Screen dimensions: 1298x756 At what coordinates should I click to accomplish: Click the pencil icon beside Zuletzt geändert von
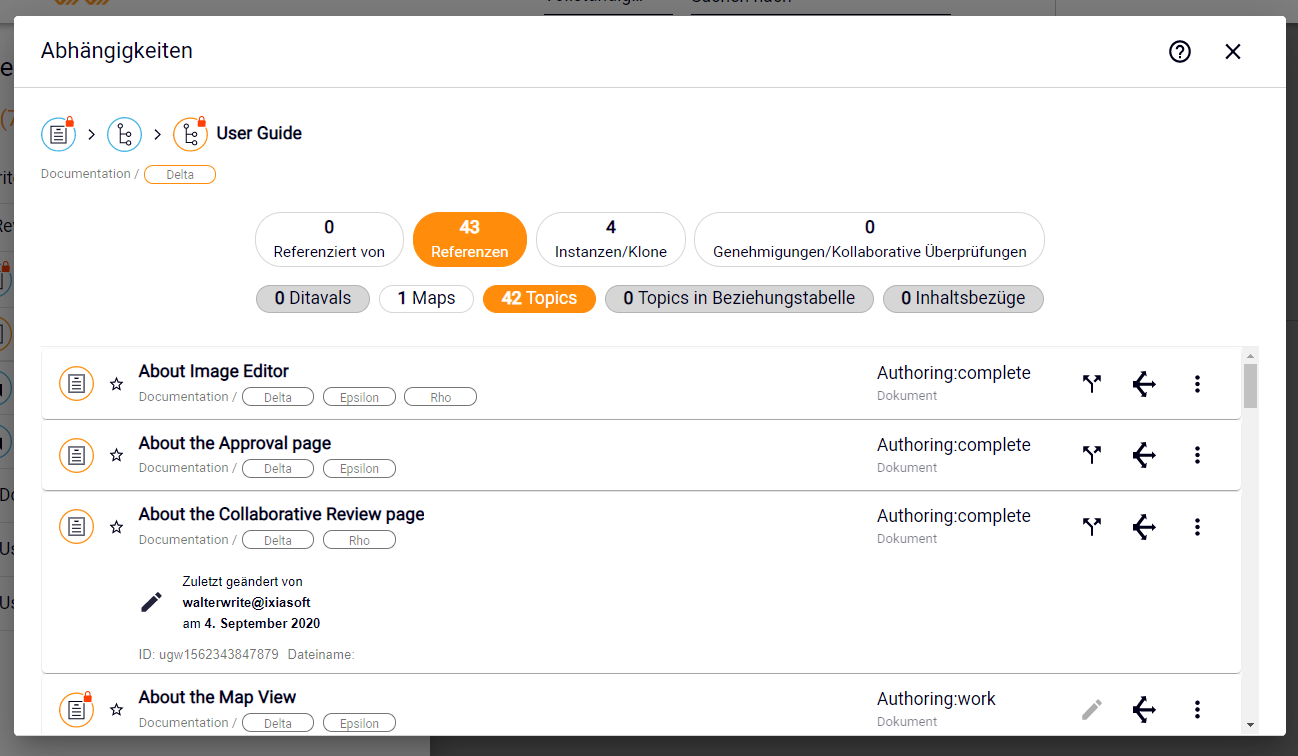pyautogui.click(x=151, y=602)
